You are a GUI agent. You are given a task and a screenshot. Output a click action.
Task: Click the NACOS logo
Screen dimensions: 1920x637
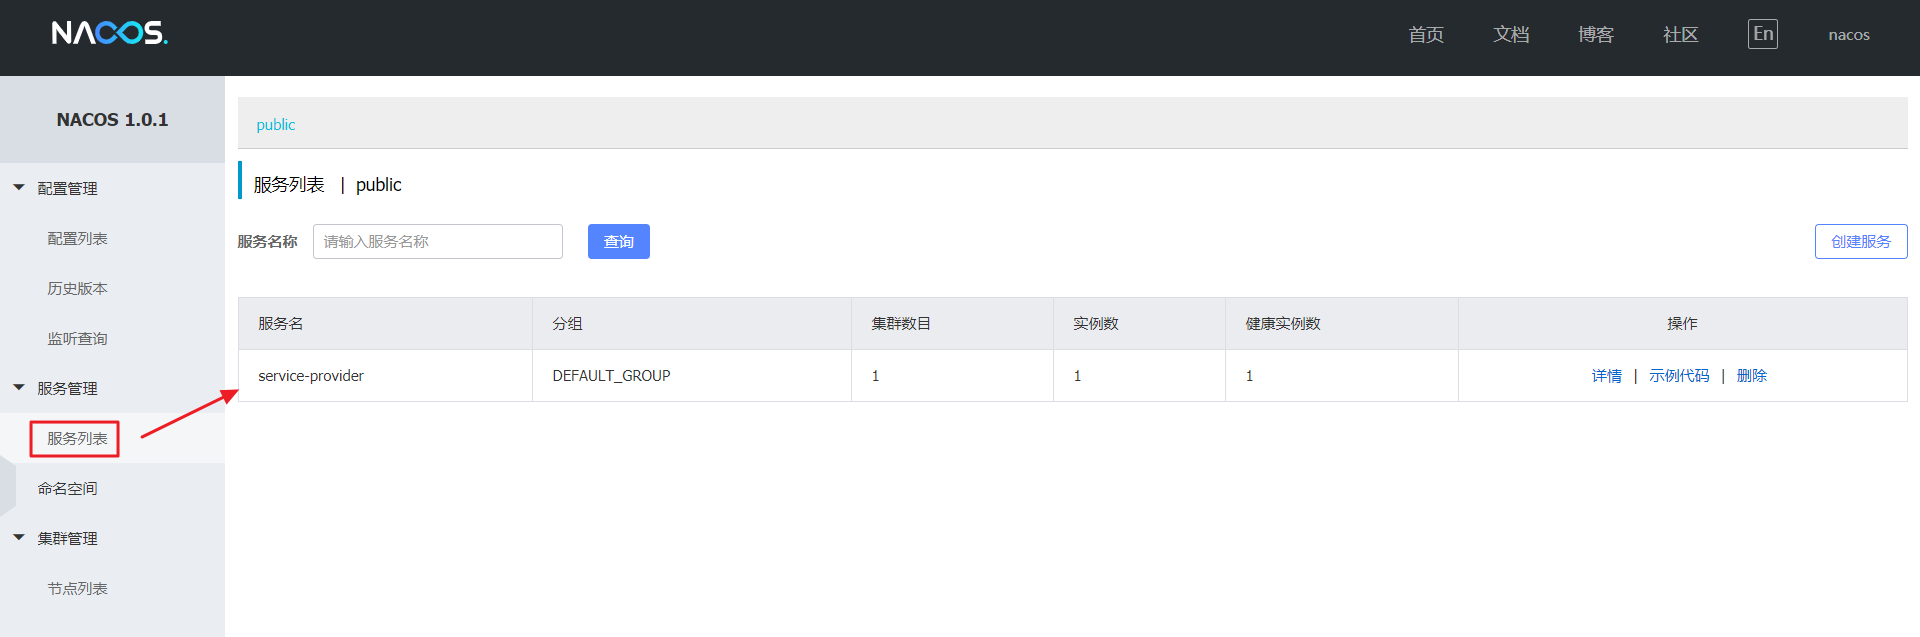pyautogui.click(x=109, y=33)
